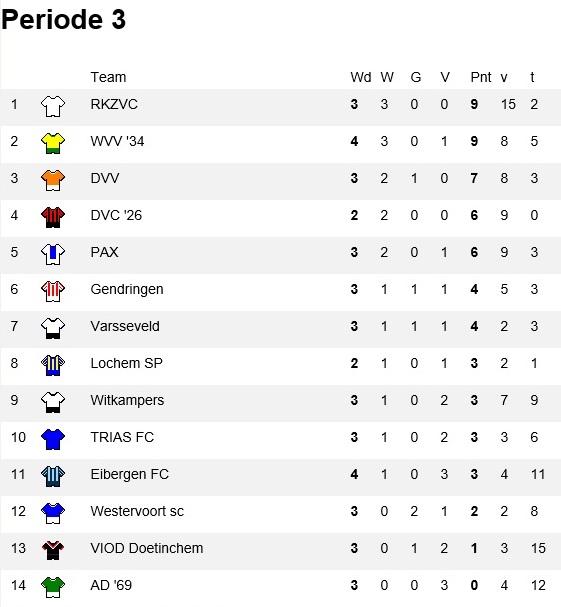Click the Eibergen FC light-blue striped jersey
Screen dimensions: 561x607
click(x=53, y=476)
